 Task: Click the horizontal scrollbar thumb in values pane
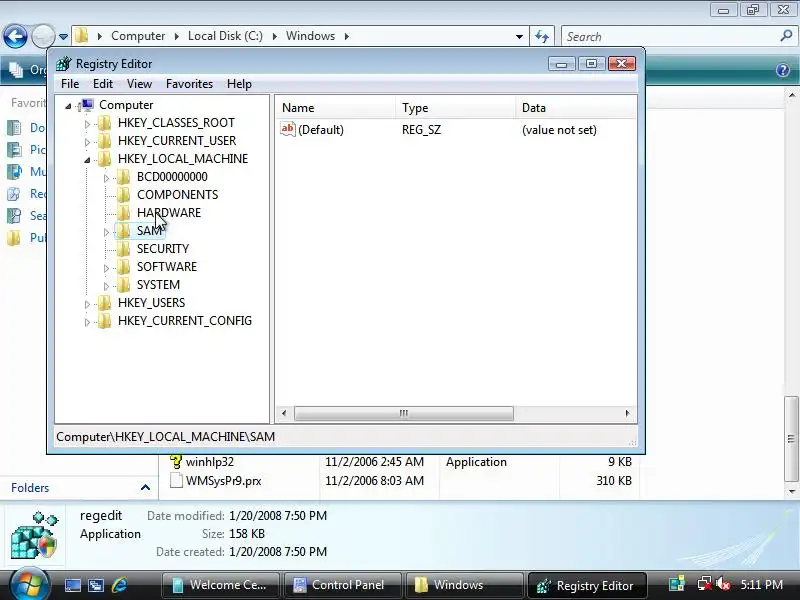(x=404, y=413)
